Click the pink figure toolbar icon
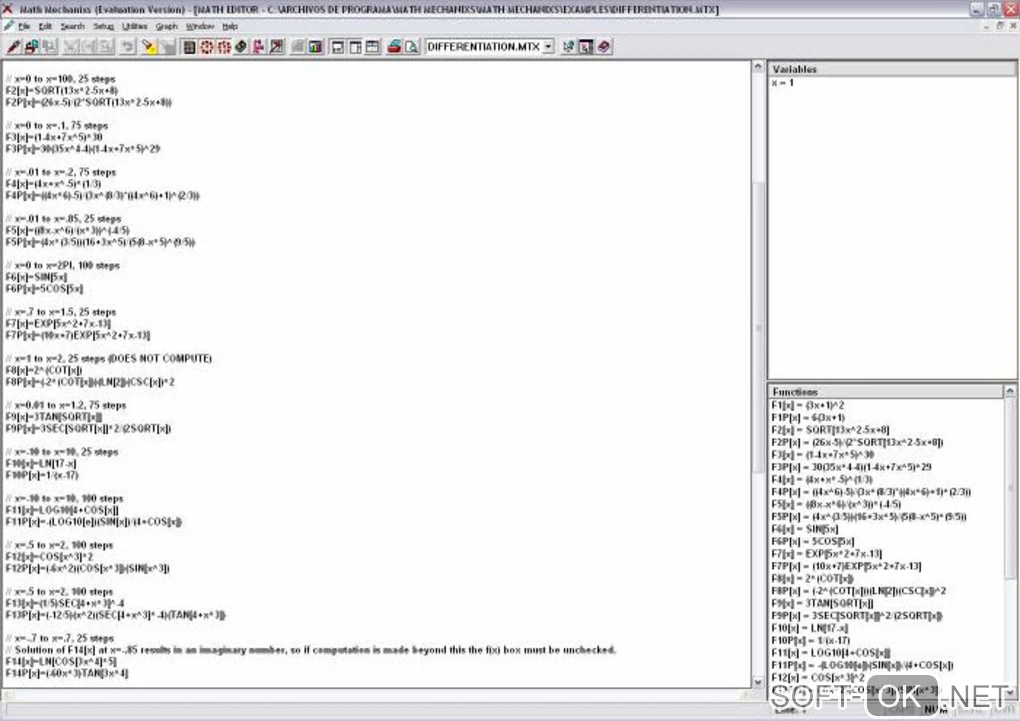This screenshot has height=721, width=1020. 258,47
